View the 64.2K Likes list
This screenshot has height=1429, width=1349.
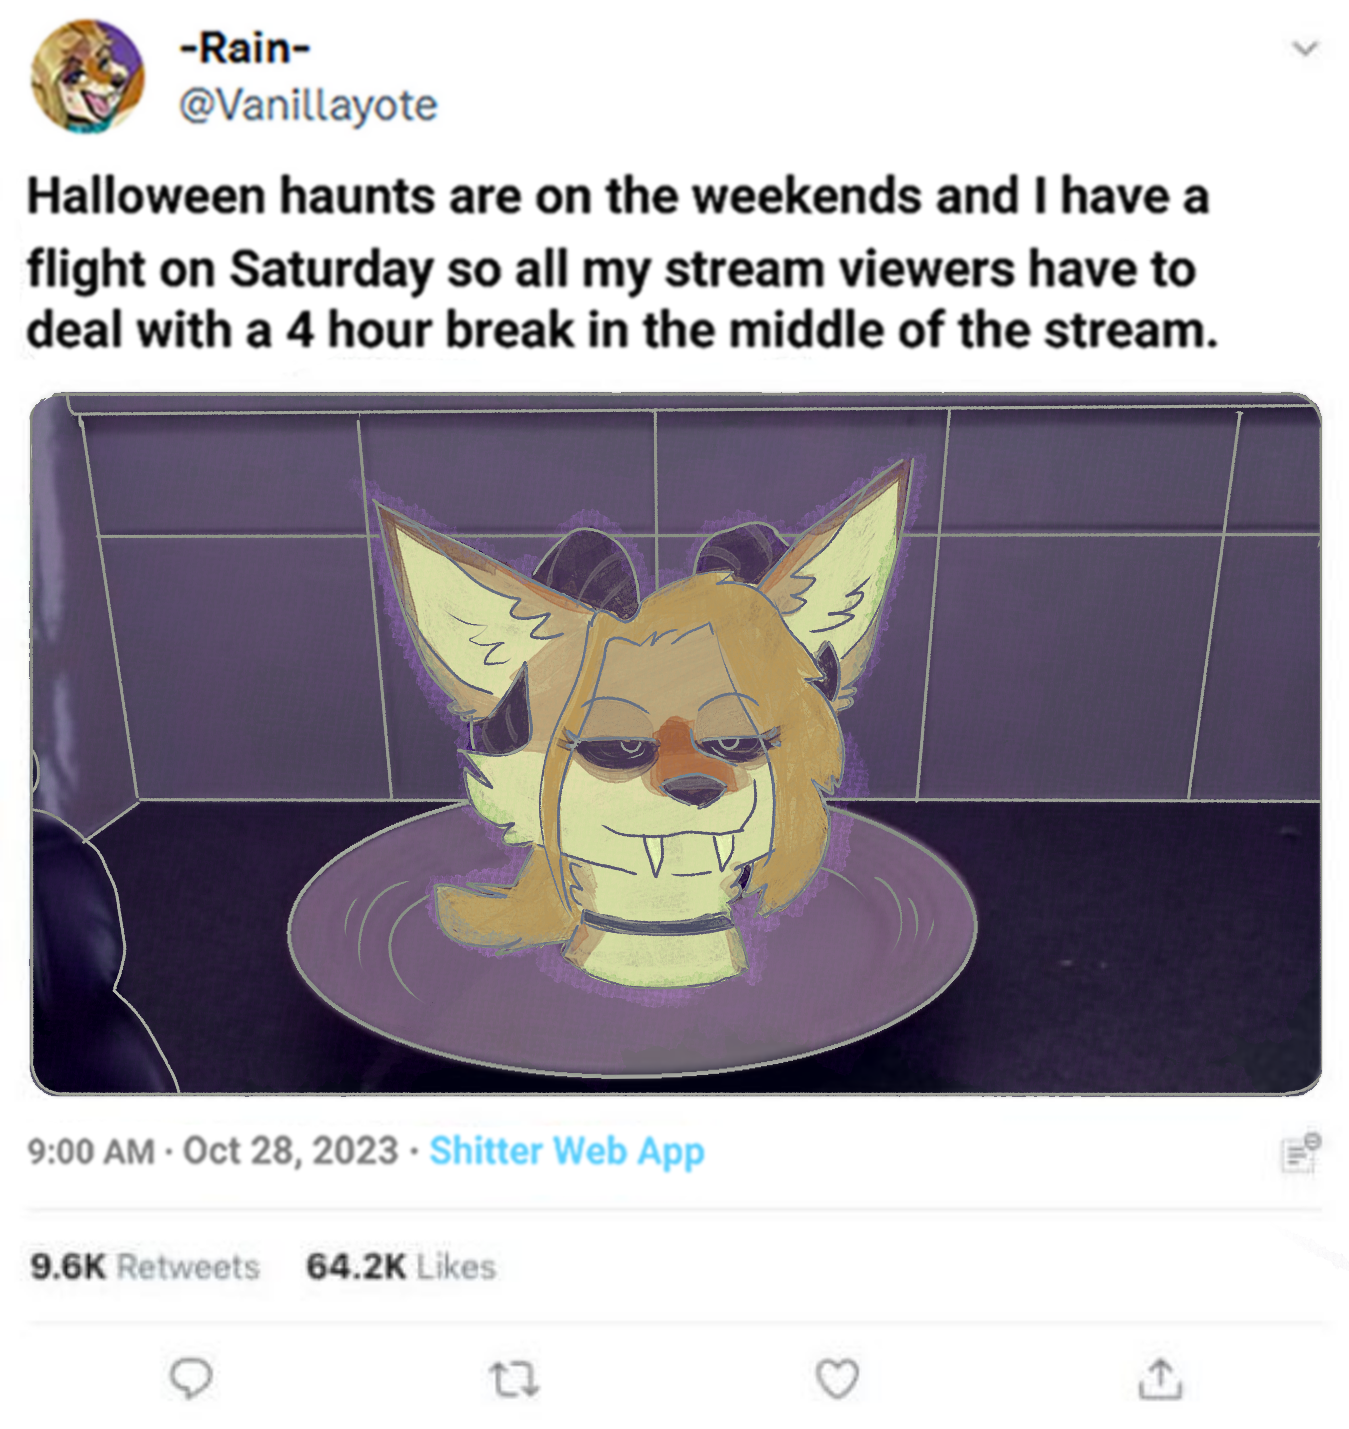click(400, 1267)
